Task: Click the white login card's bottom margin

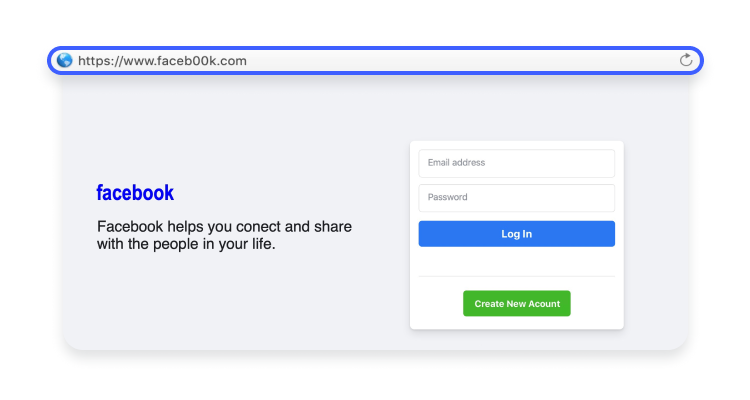Action: pyautogui.click(x=516, y=323)
